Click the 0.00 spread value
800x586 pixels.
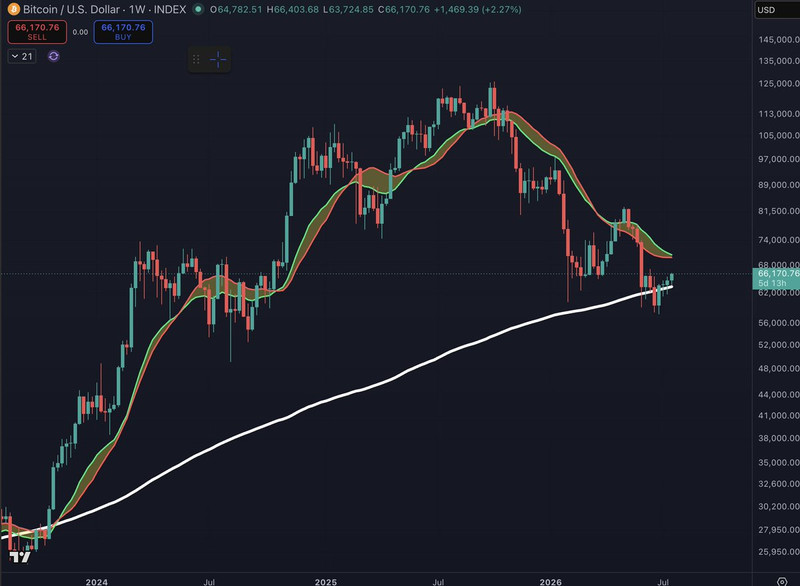coord(80,32)
